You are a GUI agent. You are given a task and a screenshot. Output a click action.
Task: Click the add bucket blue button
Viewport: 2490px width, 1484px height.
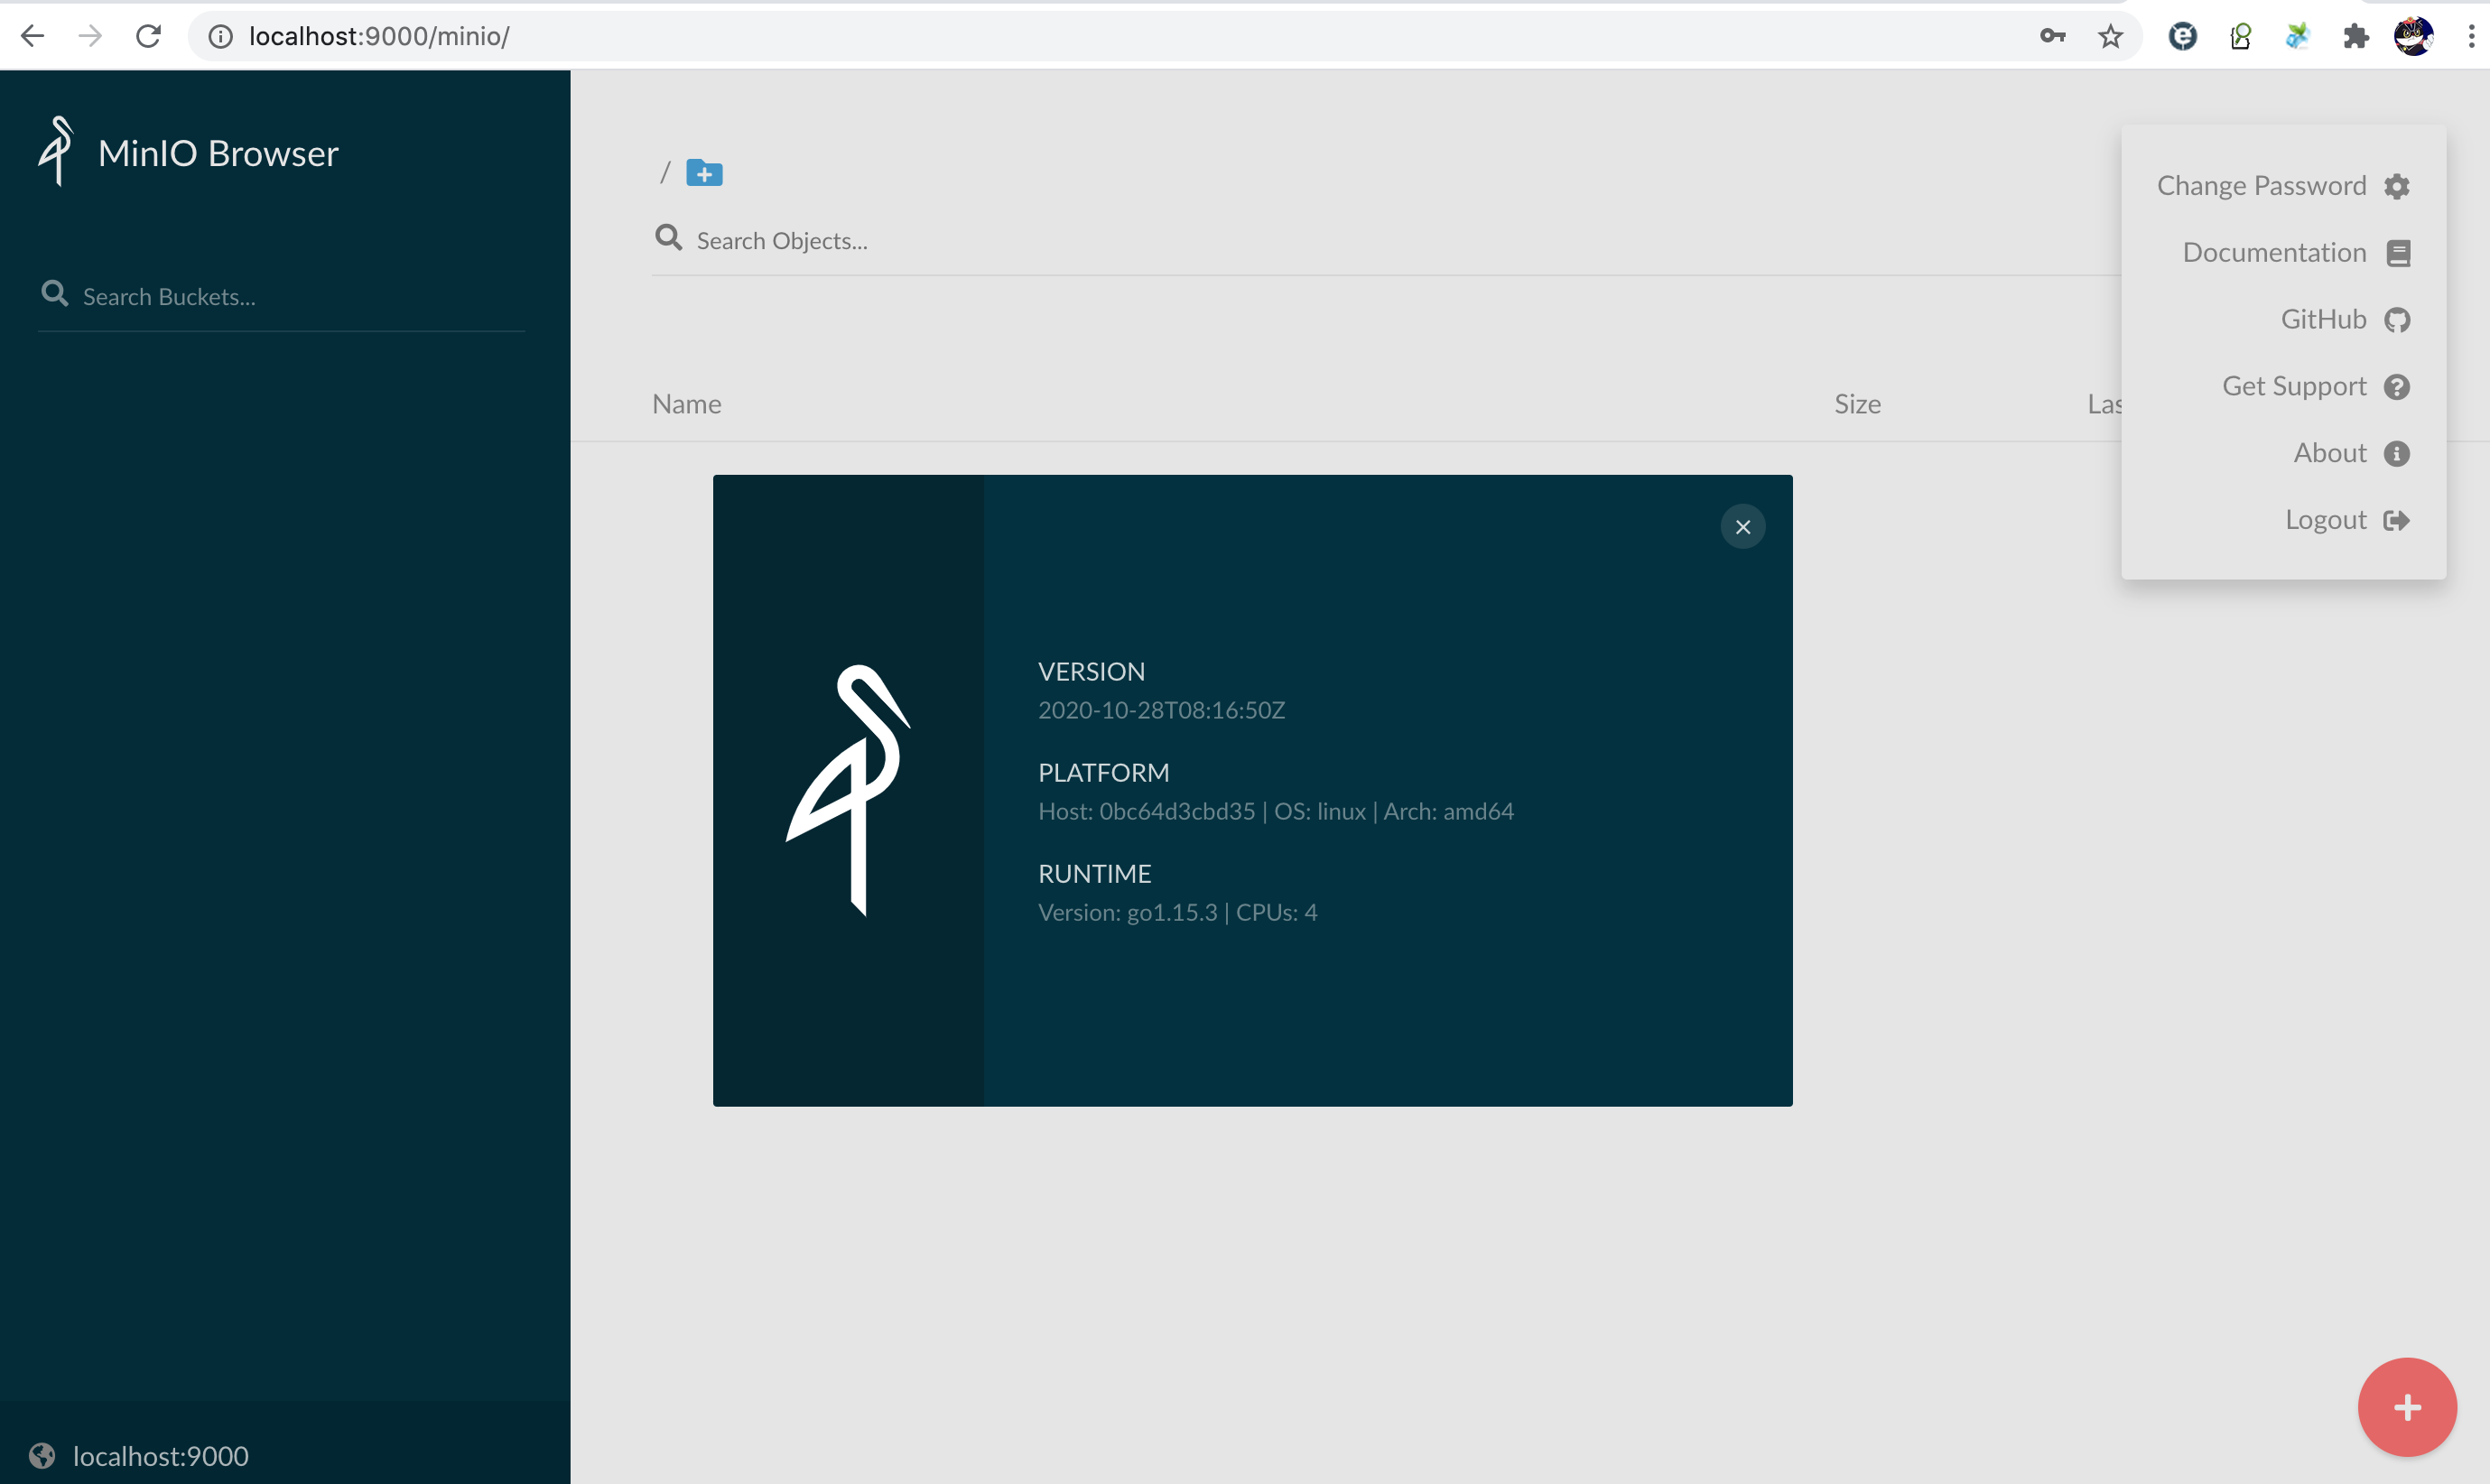click(704, 172)
